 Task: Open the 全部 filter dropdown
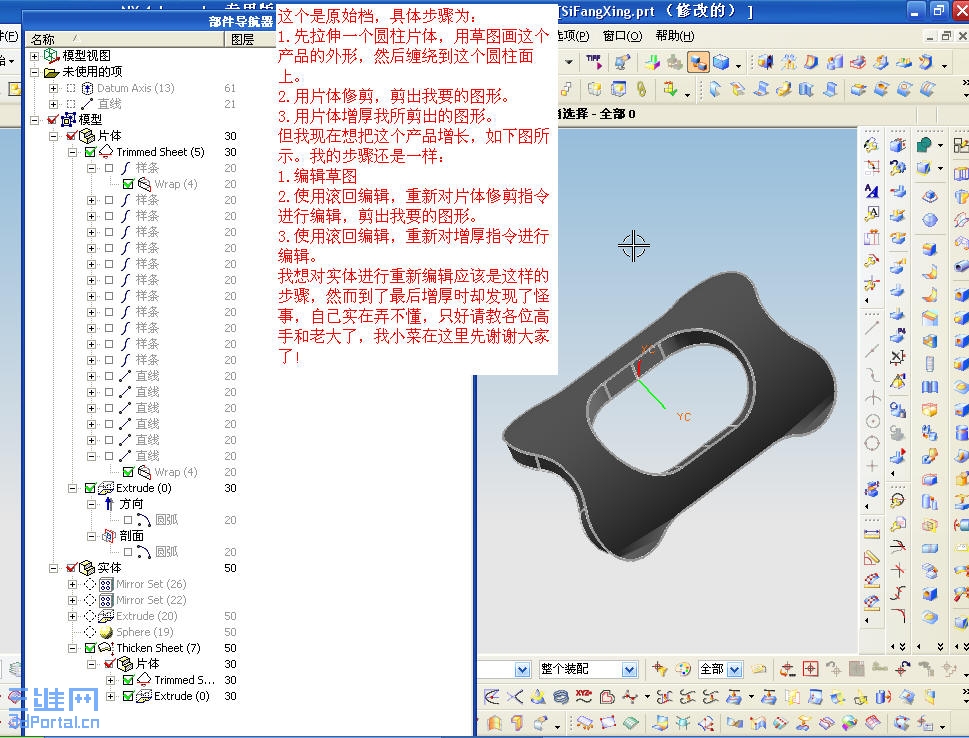[735, 669]
